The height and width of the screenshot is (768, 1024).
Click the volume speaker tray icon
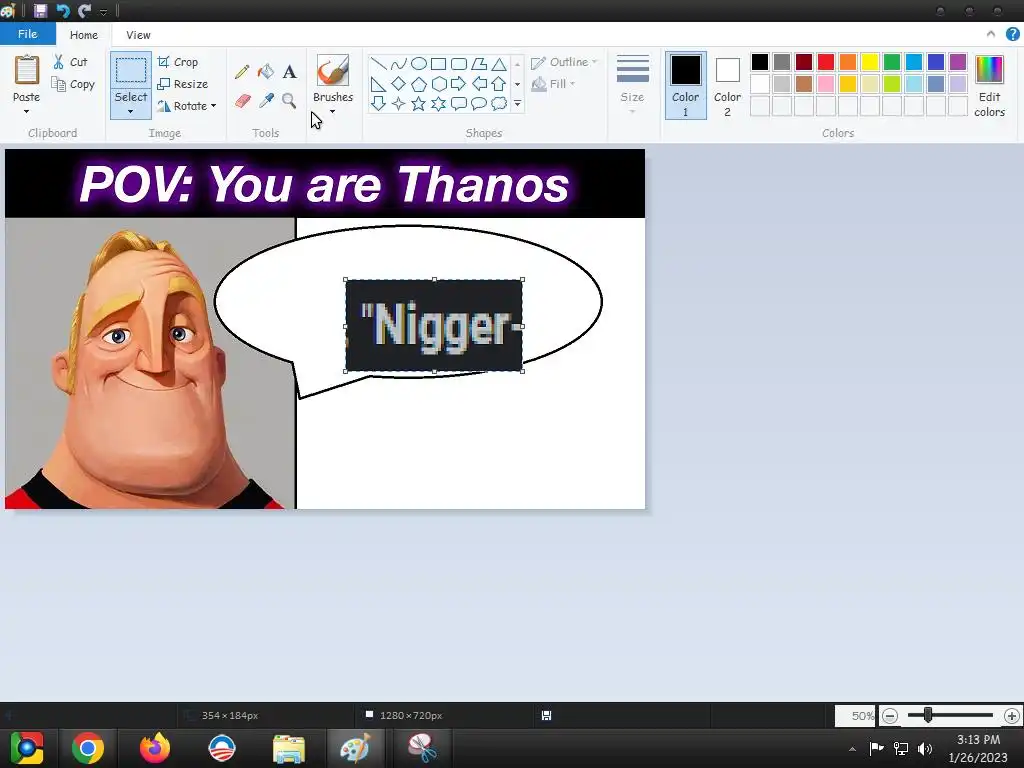[x=925, y=748]
